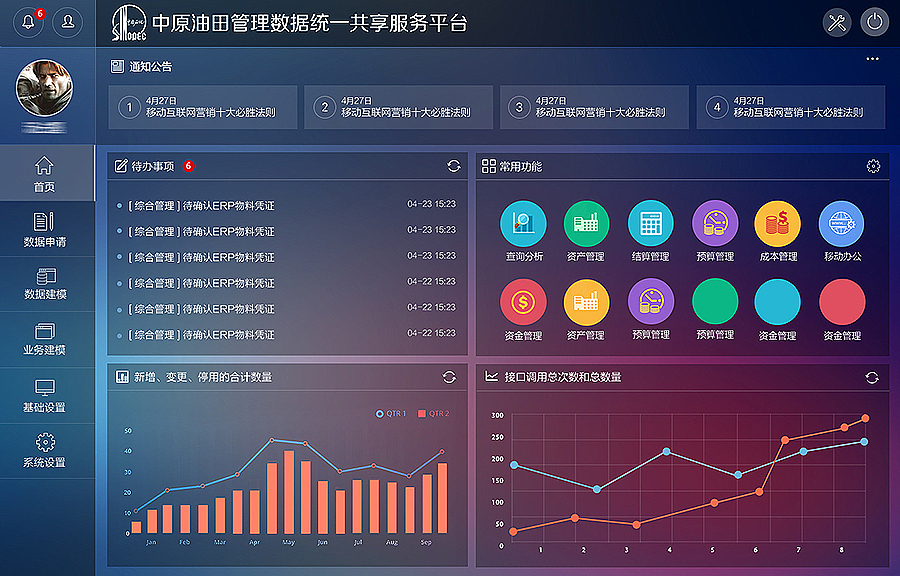The height and width of the screenshot is (576, 900).
Task: Toggle the QTR 2 legend series
Action: [x=434, y=414]
